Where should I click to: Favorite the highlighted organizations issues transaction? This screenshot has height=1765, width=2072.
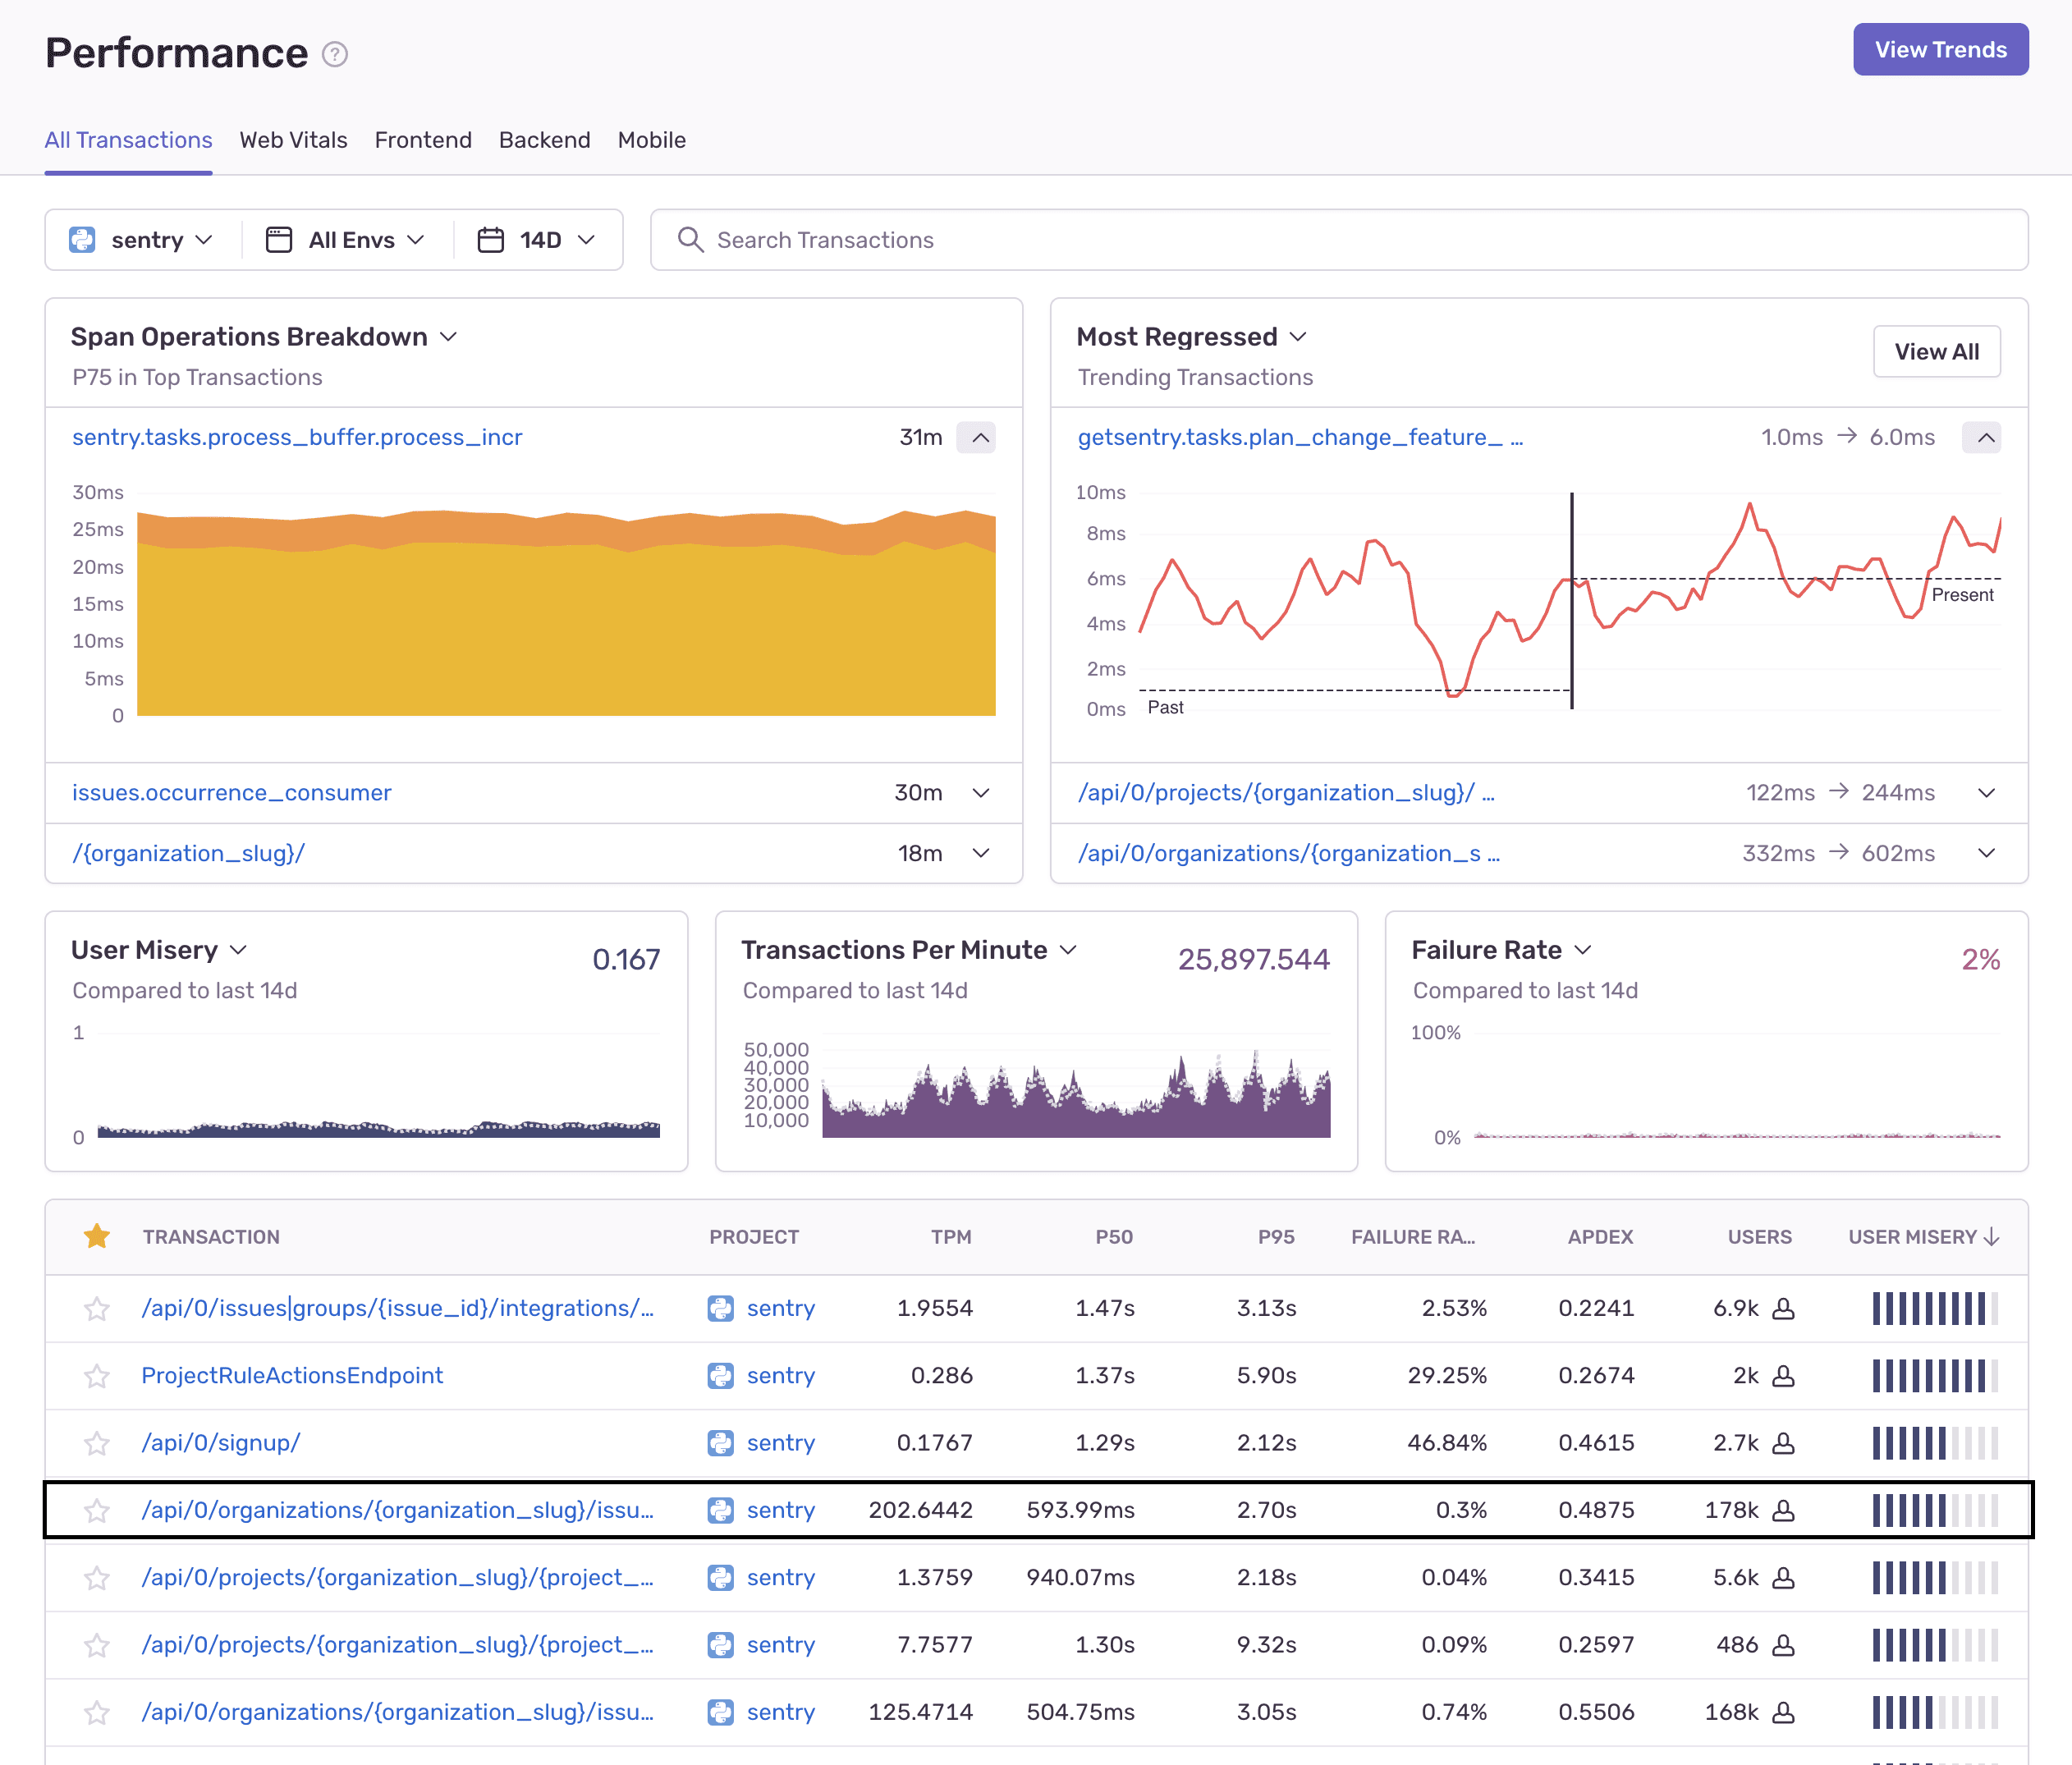click(97, 1510)
